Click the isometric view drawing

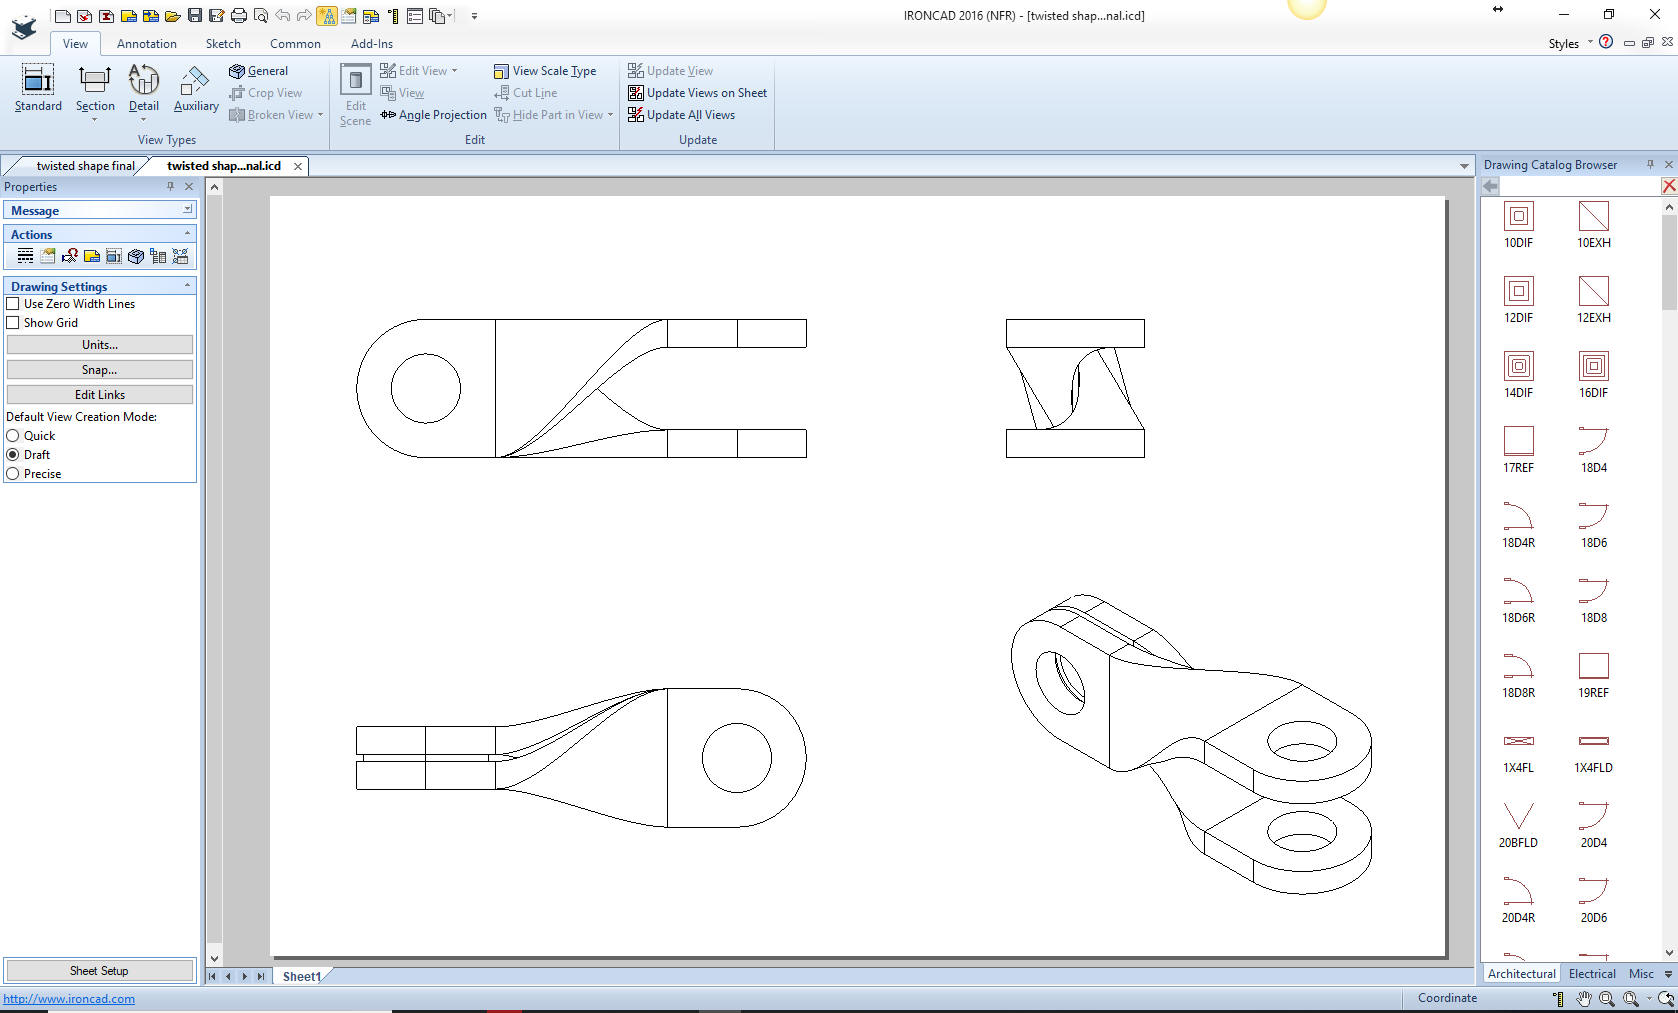click(1191, 743)
